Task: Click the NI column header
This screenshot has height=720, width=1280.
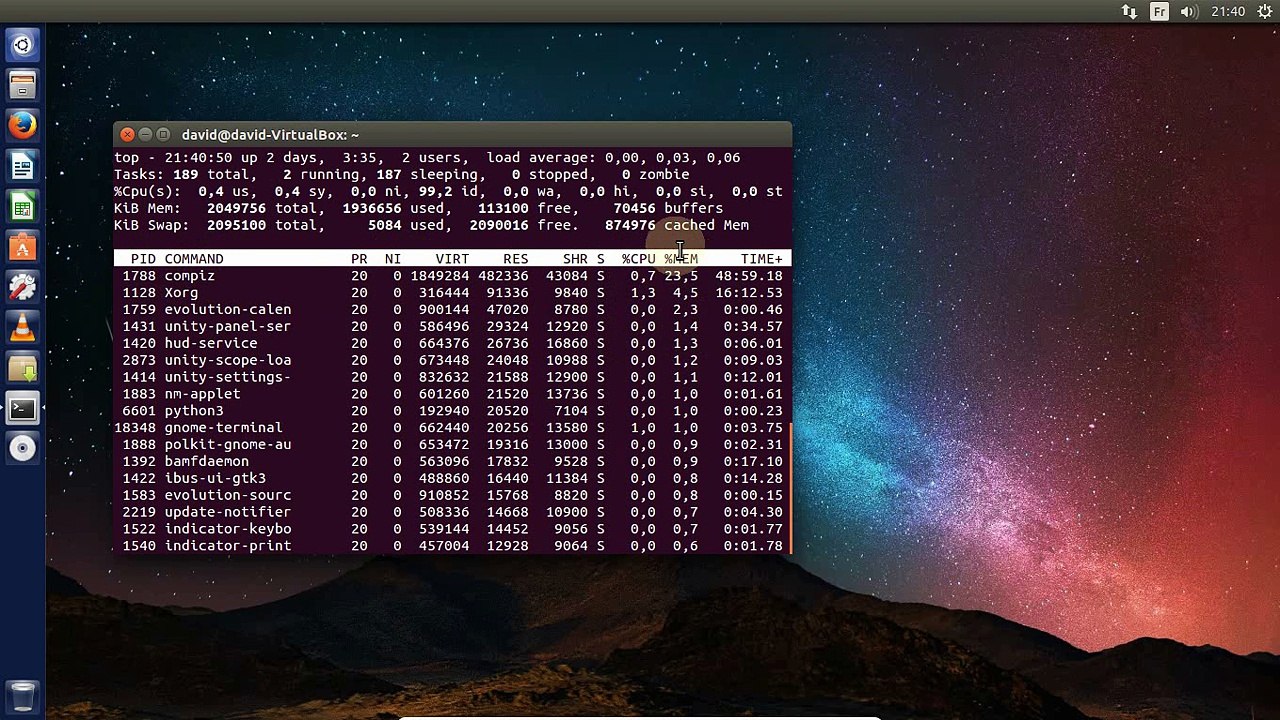Action: pyautogui.click(x=393, y=259)
